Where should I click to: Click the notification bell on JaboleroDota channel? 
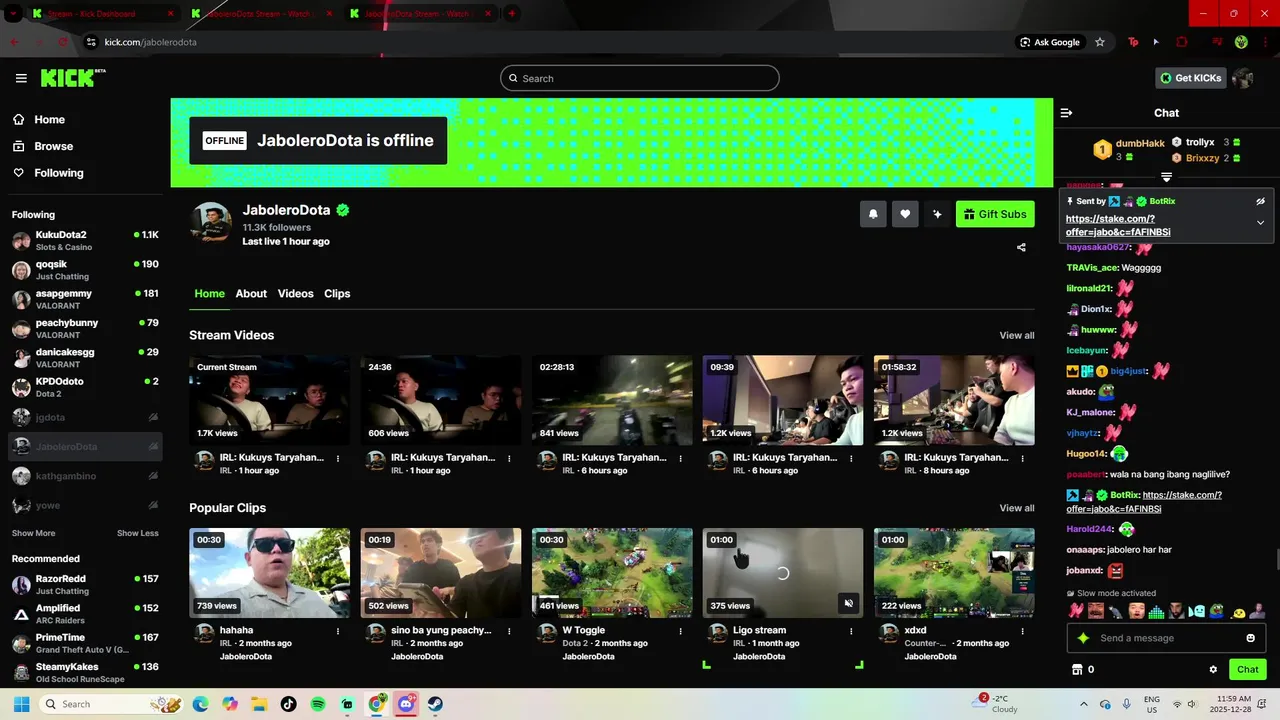point(873,214)
